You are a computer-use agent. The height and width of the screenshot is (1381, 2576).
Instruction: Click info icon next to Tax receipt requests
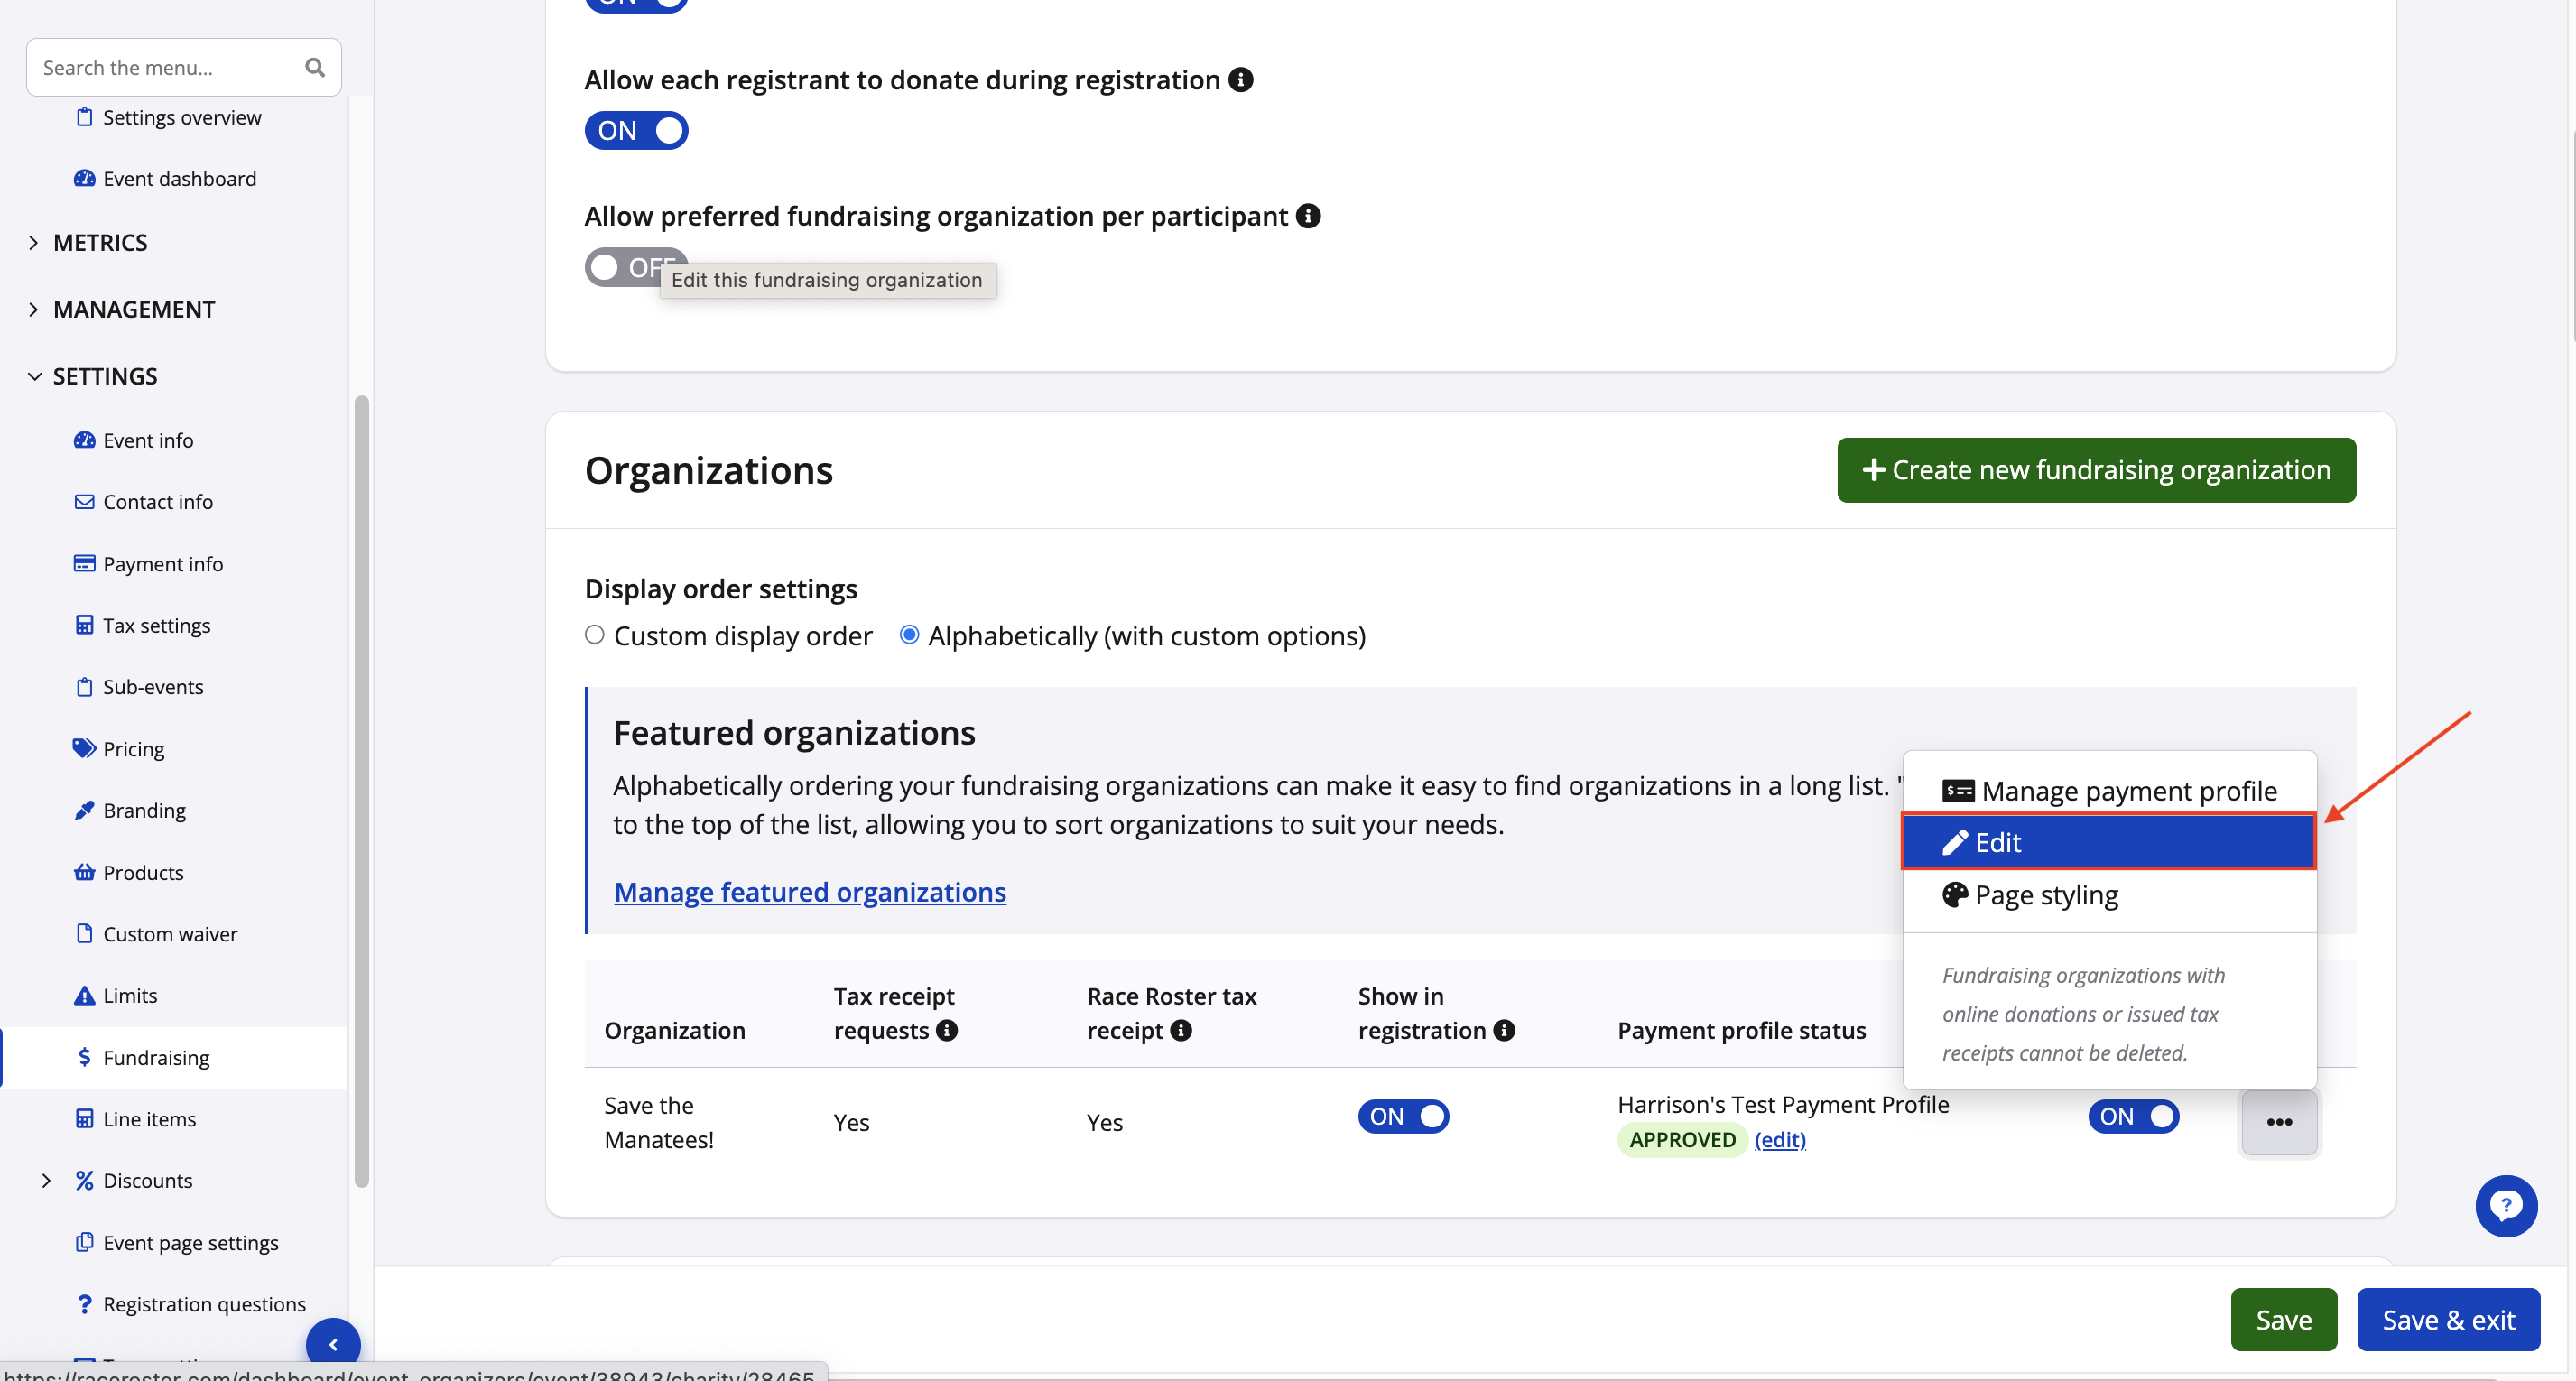click(x=947, y=1030)
